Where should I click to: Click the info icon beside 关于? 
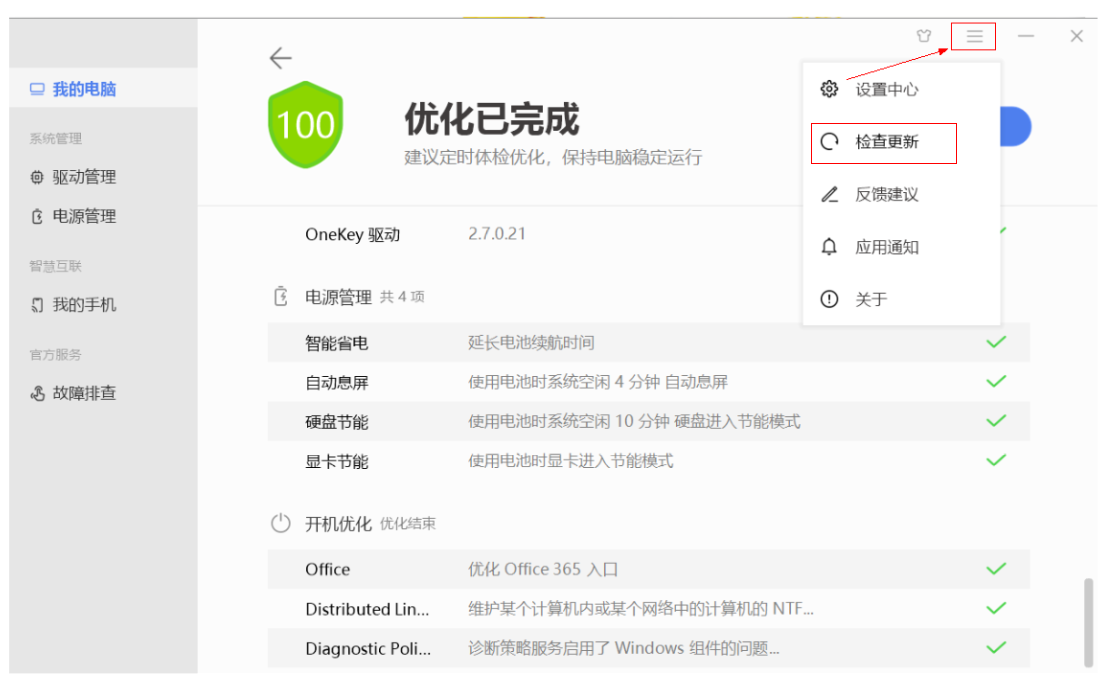[829, 299]
